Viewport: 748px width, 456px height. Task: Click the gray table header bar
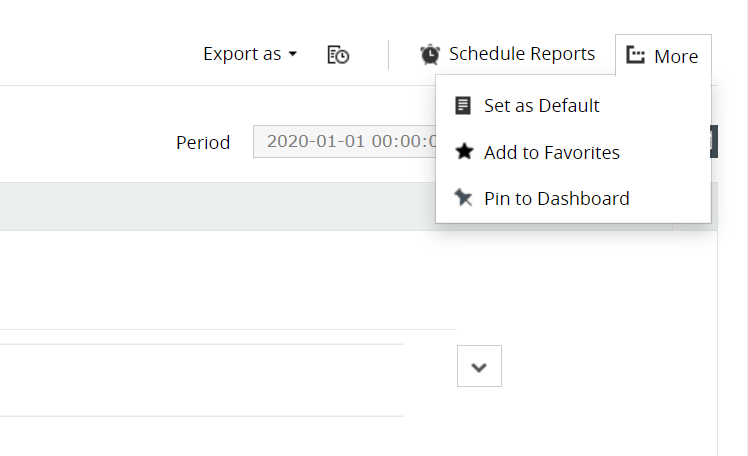click(200, 206)
